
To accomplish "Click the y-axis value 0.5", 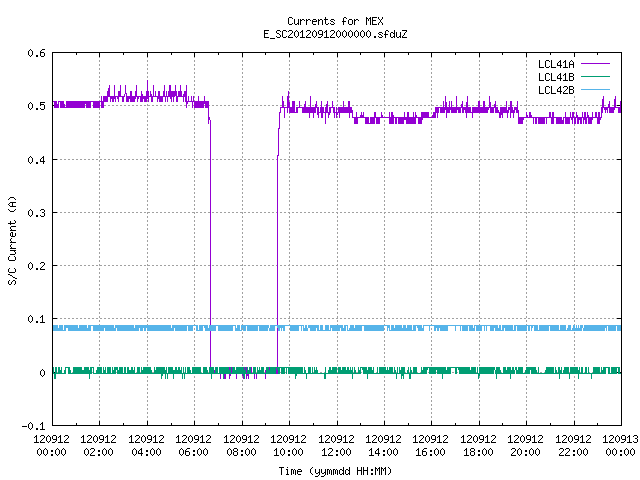I will 37,106.
